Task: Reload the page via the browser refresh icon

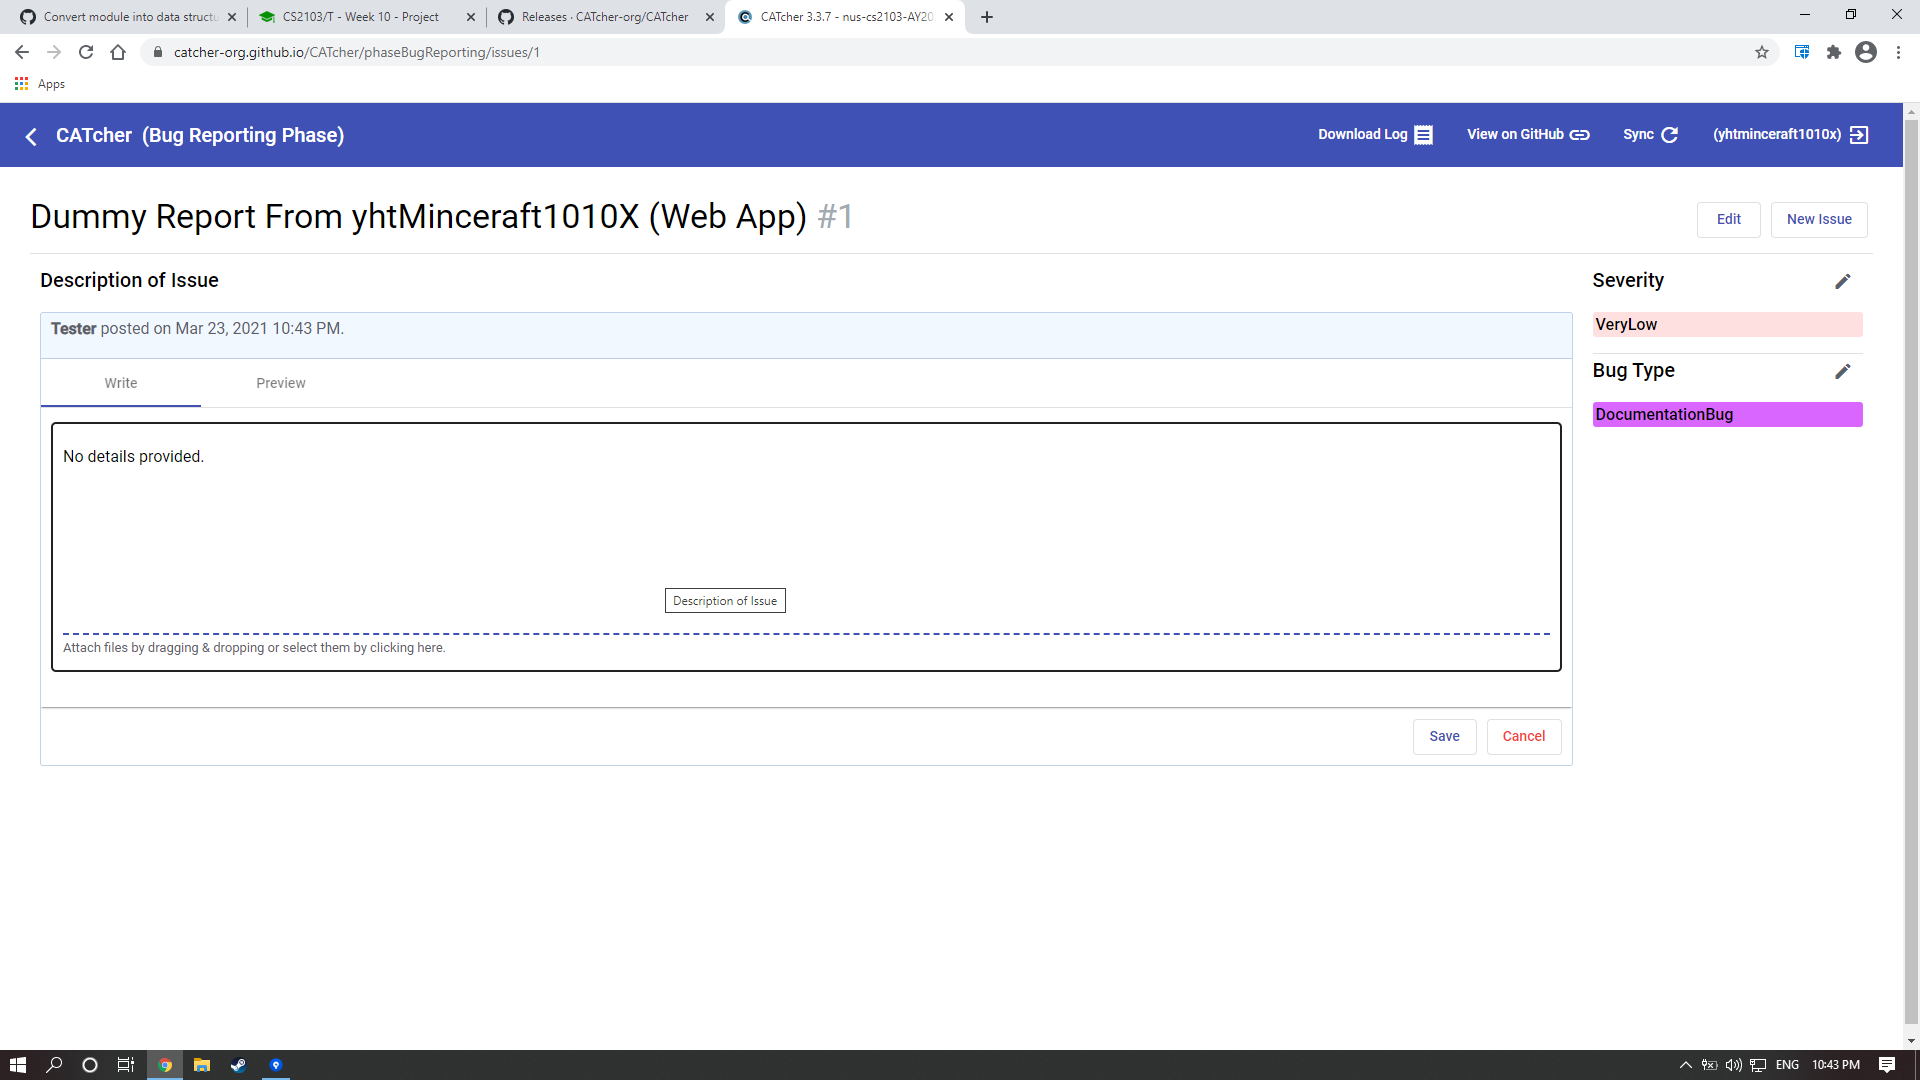Action: tap(86, 52)
